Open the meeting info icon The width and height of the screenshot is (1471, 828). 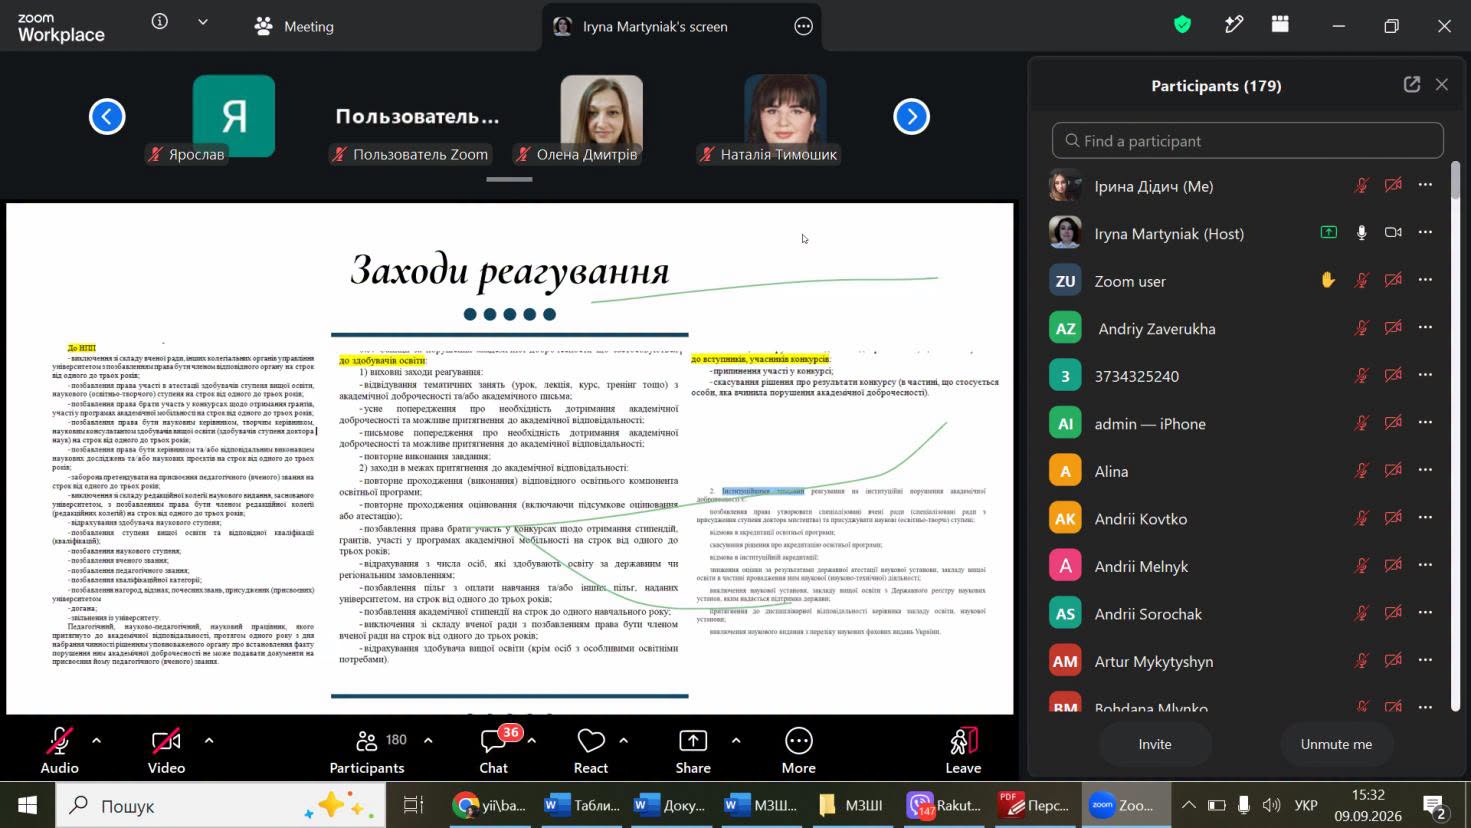click(160, 22)
